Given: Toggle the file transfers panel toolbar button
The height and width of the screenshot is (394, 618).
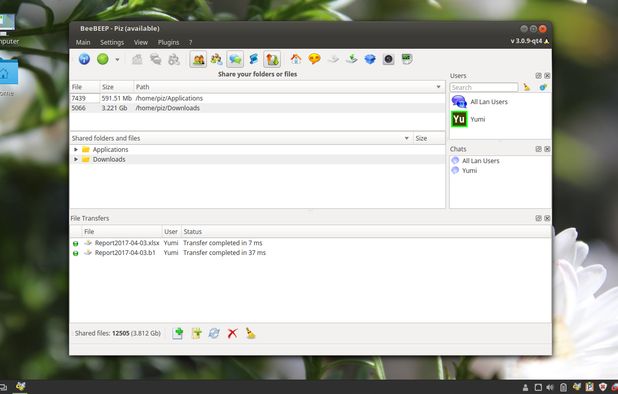Looking at the screenshot, I should tap(272, 59).
